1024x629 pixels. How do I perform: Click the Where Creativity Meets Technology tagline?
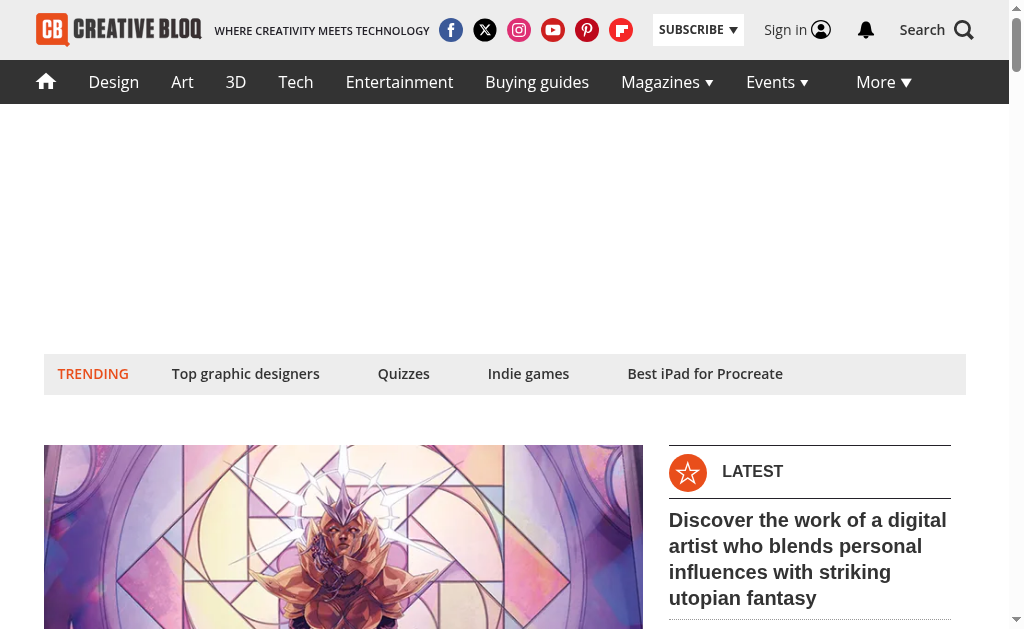pos(322,31)
